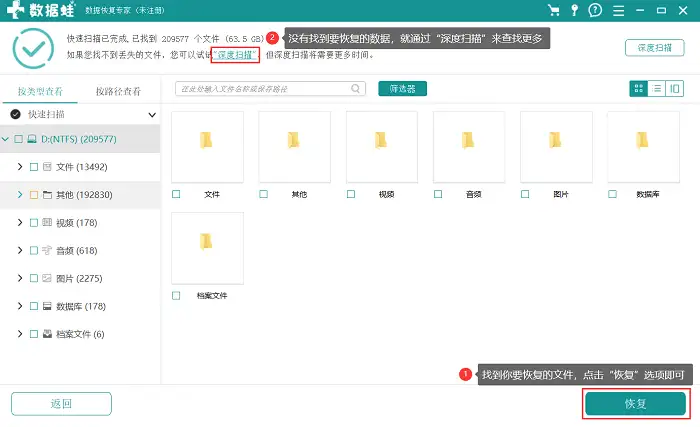Open the 视频 folder thumbnail
The image size is (700, 427).
coord(382,147)
